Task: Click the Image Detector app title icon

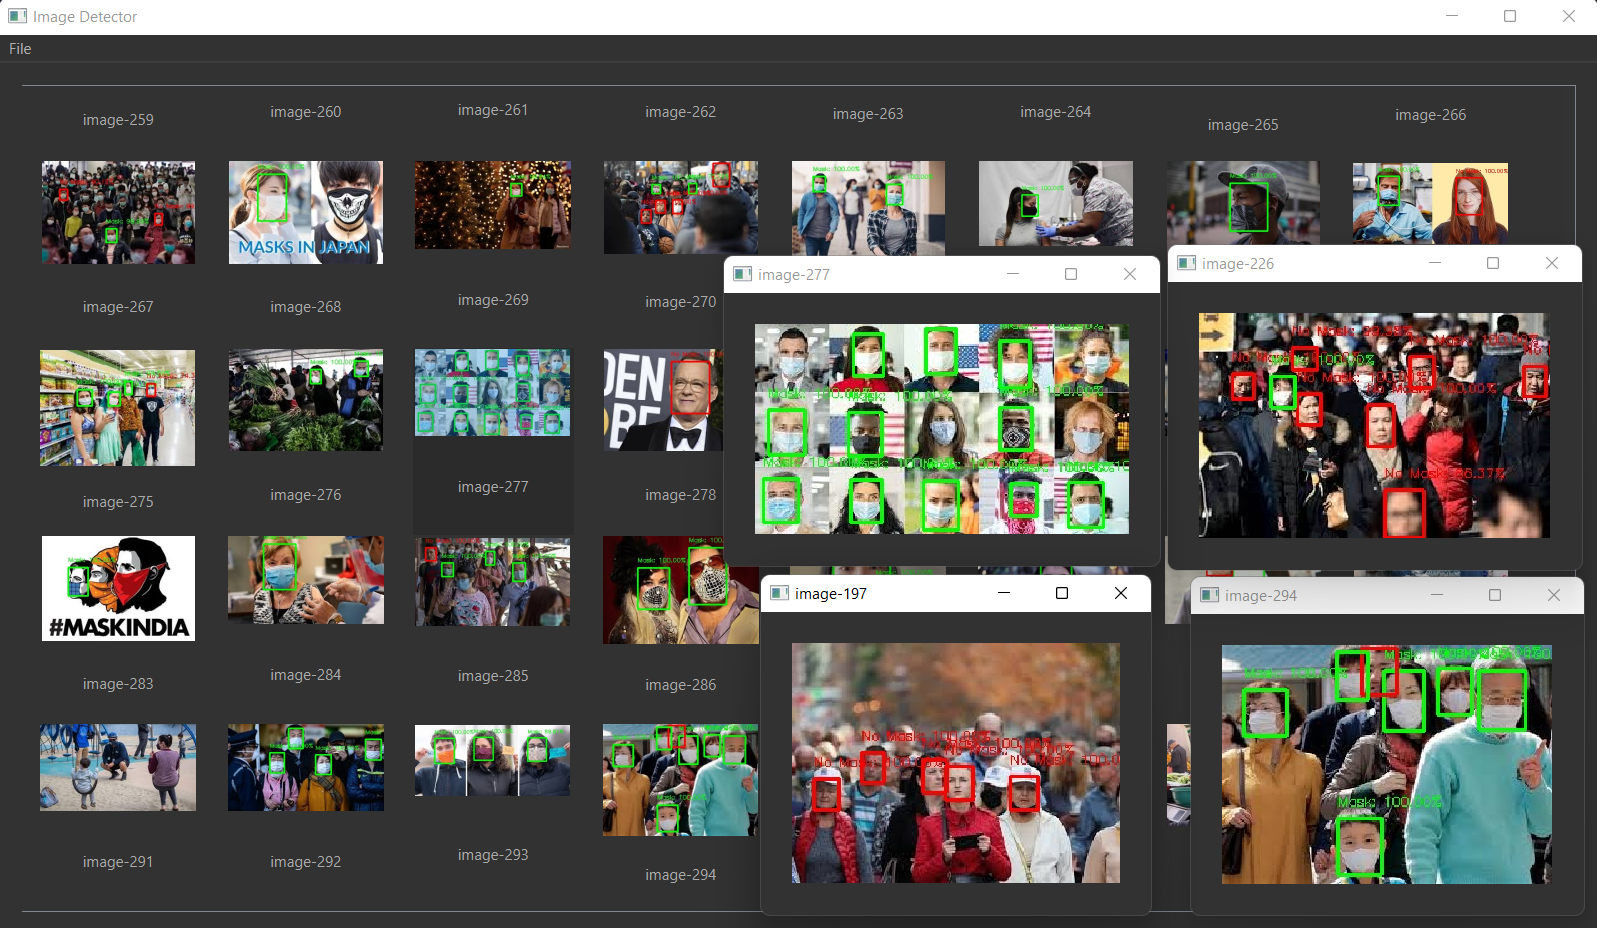Action: pyautogui.click(x=18, y=16)
